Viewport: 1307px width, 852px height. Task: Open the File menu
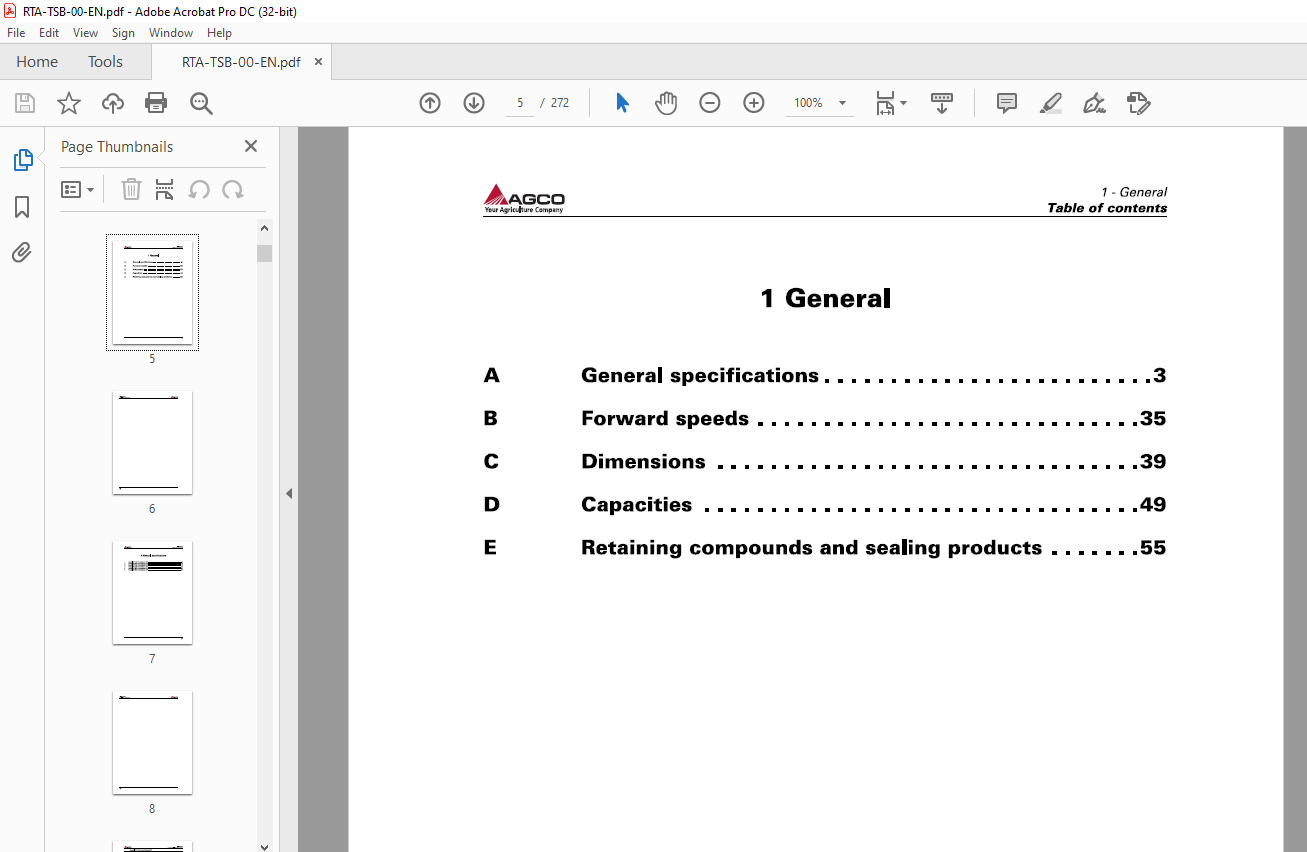(16, 33)
